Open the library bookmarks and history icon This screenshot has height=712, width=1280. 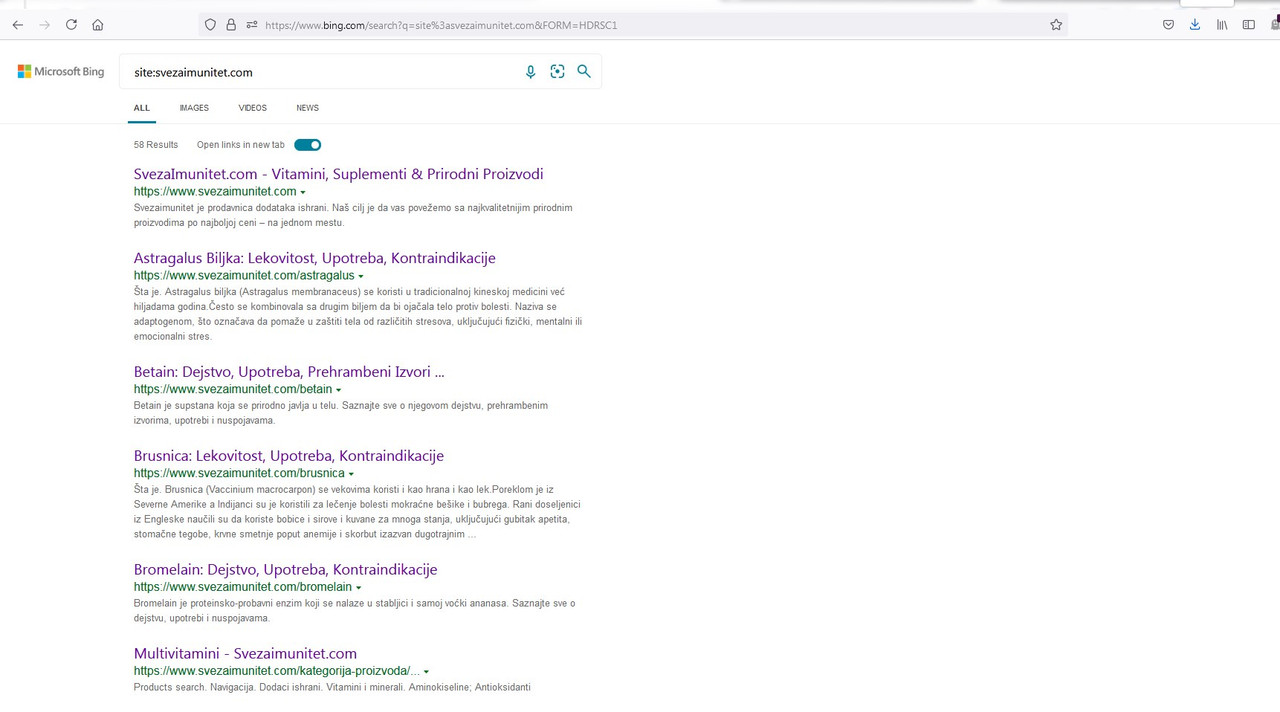click(1222, 25)
